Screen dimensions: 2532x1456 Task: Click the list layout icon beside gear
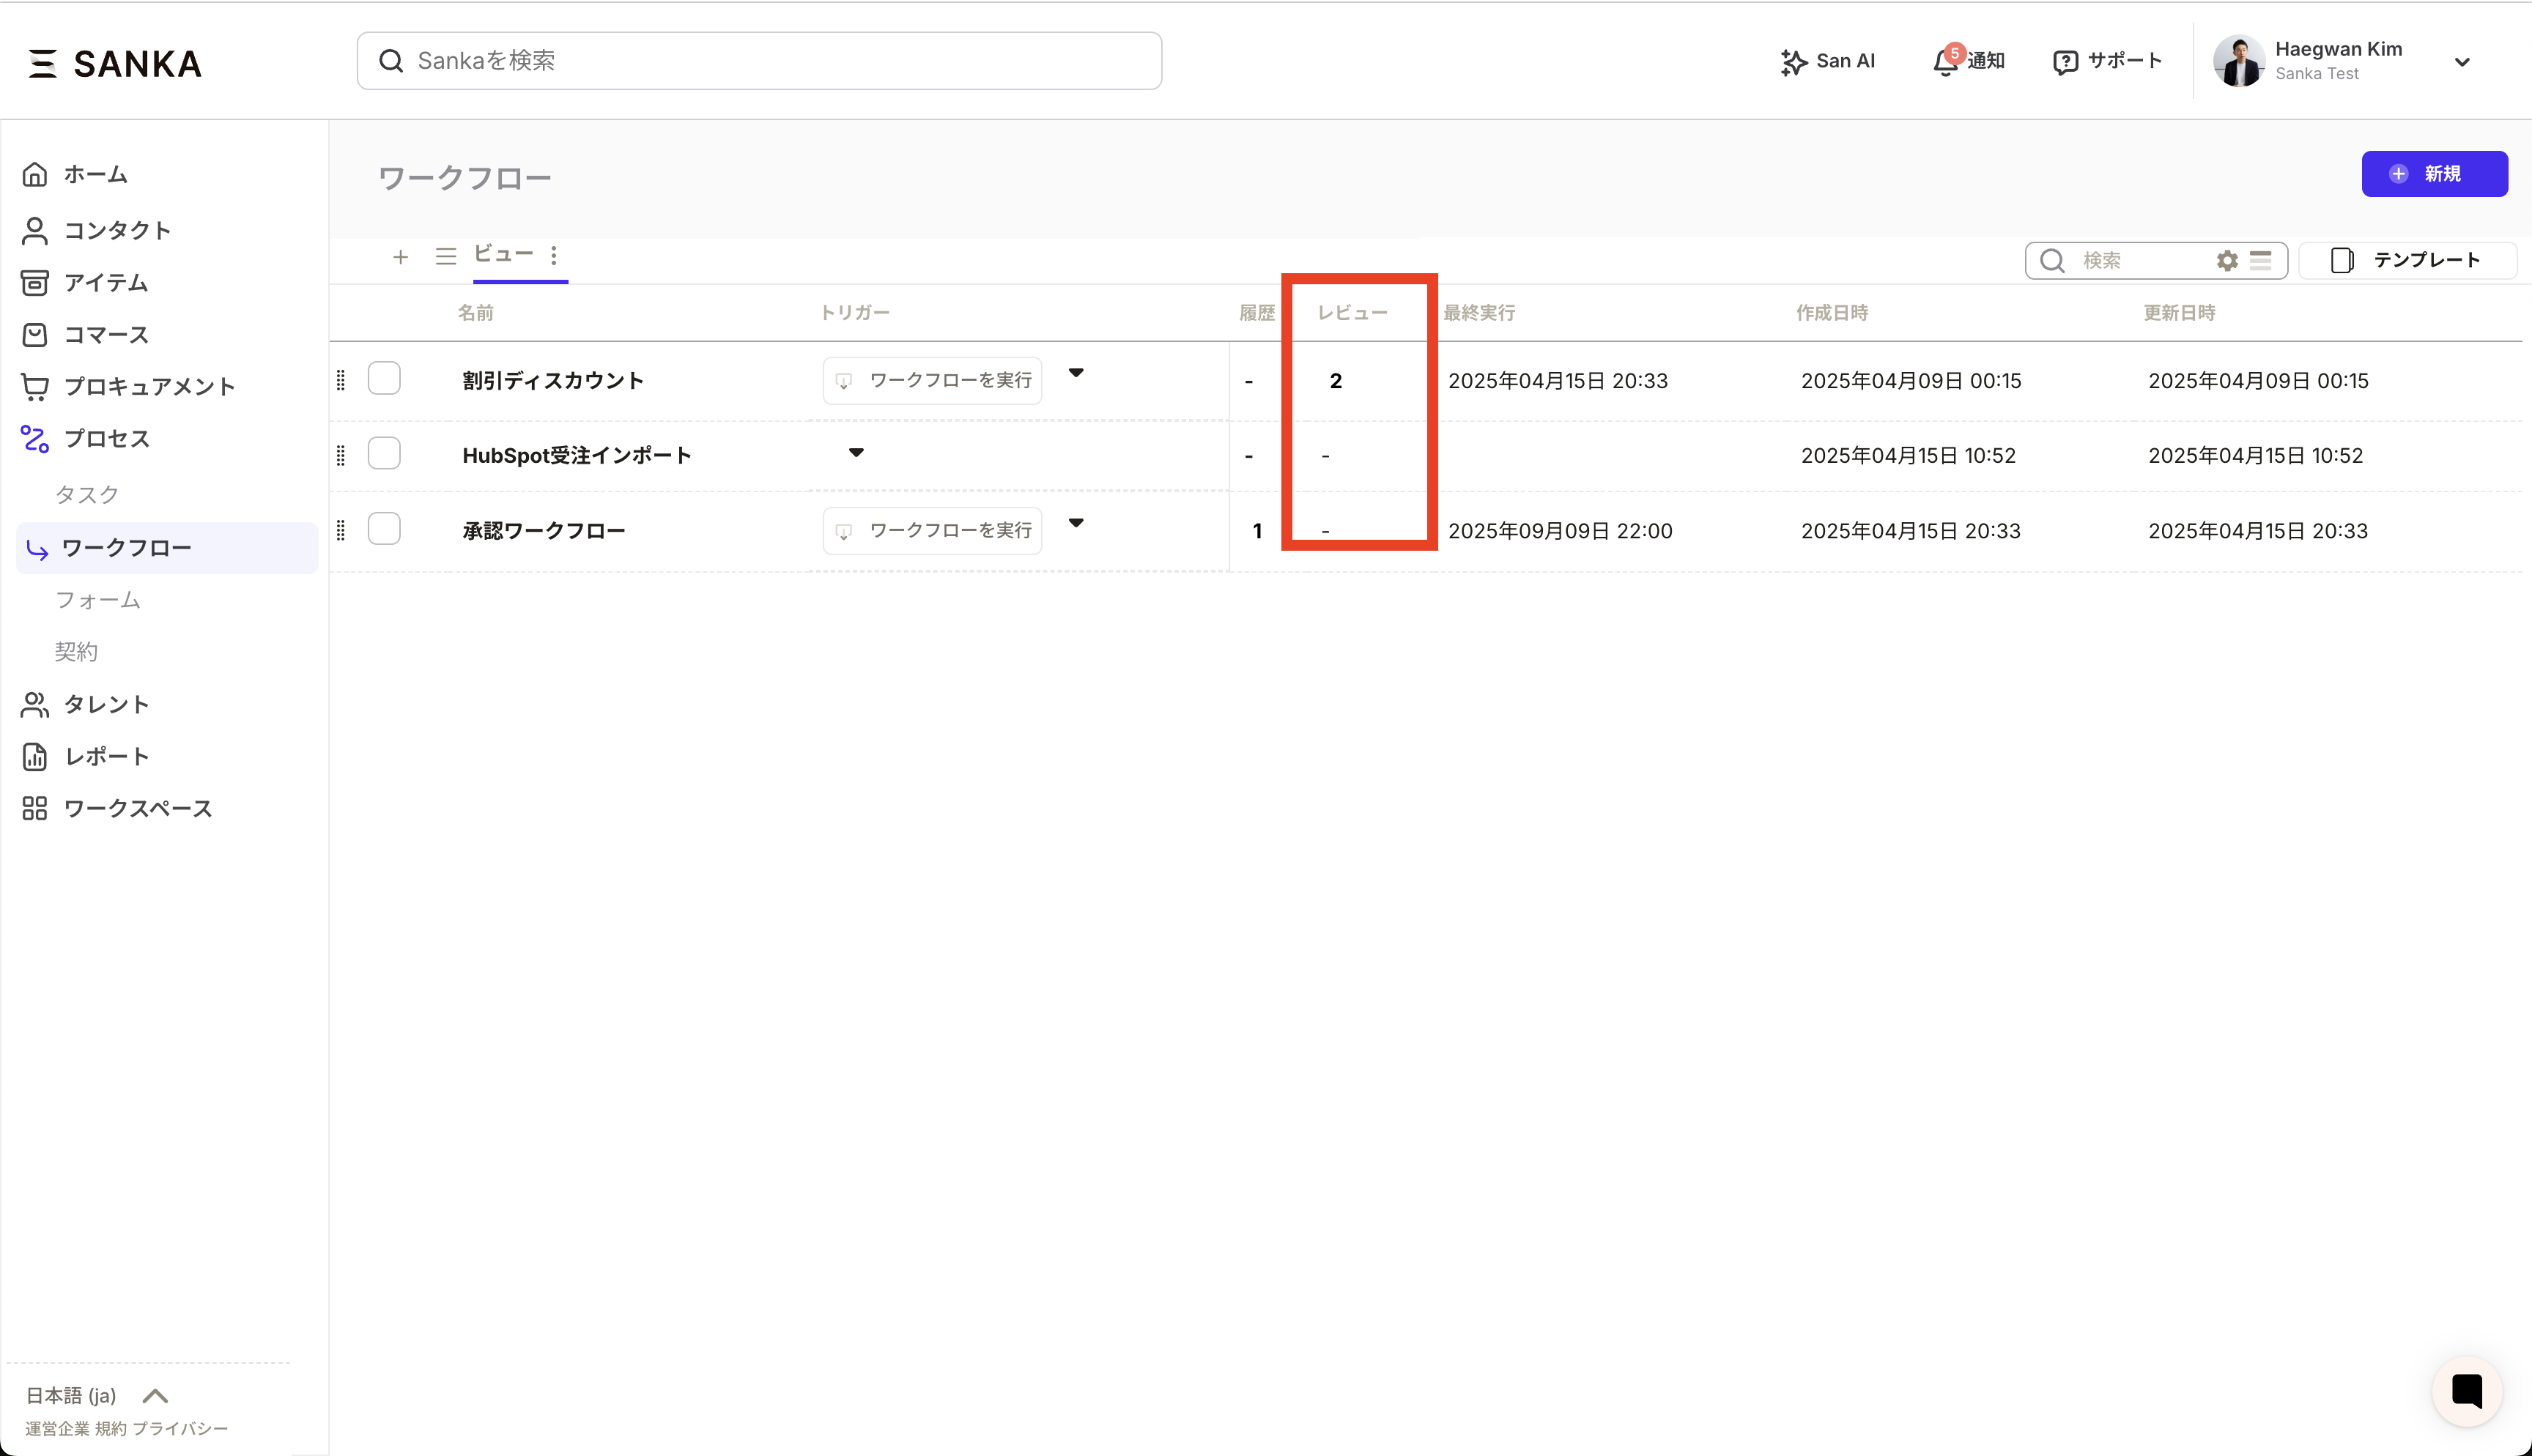pos(2260,261)
